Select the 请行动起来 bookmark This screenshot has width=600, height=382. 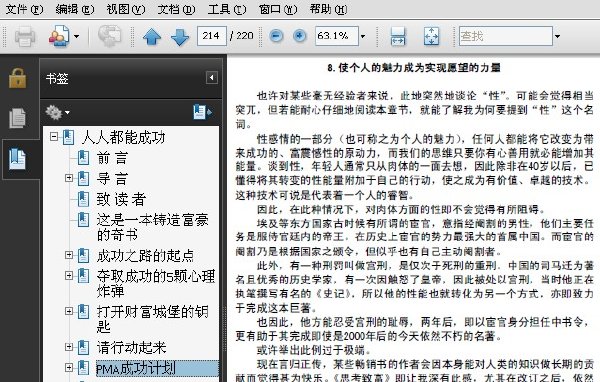pyautogui.click(x=131, y=348)
